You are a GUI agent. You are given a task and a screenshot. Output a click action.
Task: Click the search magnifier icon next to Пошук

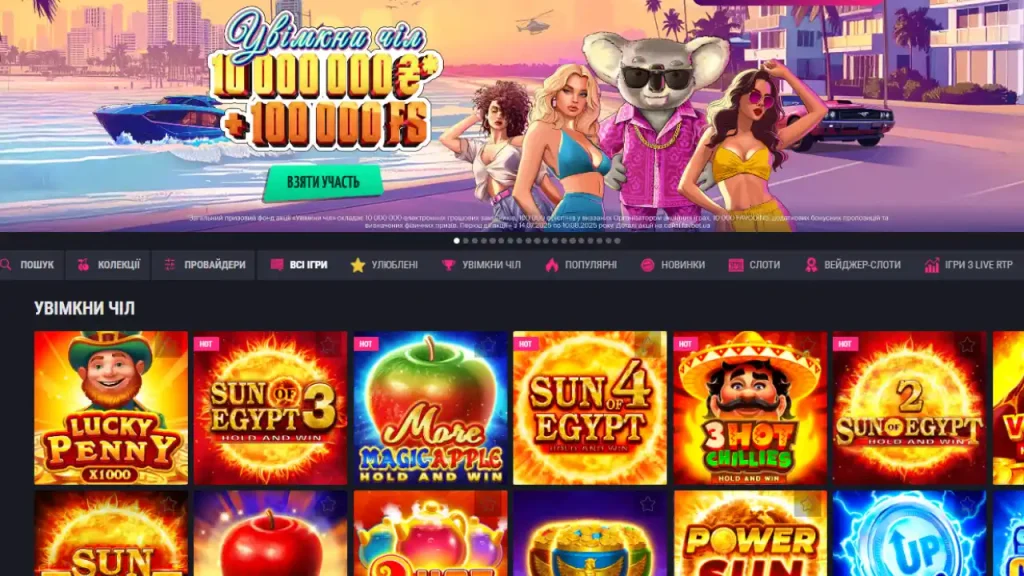point(6,264)
